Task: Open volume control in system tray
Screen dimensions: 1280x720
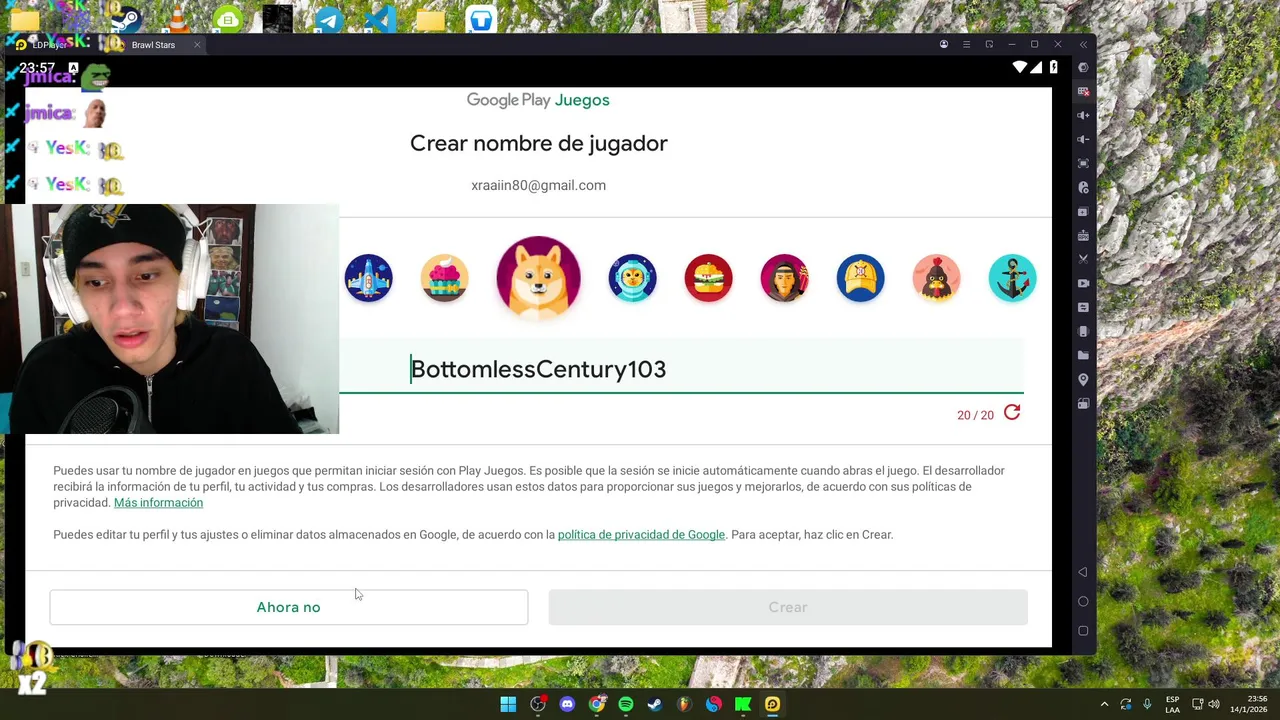Action: coord(1213,704)
